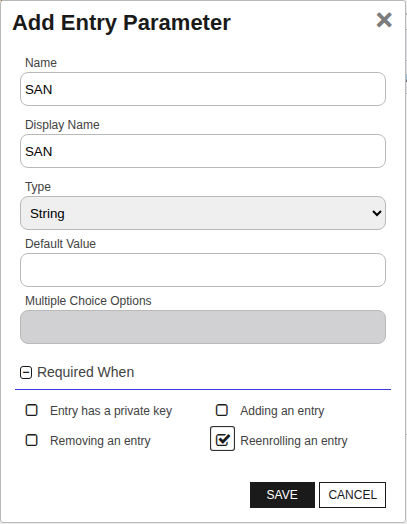Viewport: 407px width, 524px height.
Task: Collapse the Required When section
Action: point(26,372)
